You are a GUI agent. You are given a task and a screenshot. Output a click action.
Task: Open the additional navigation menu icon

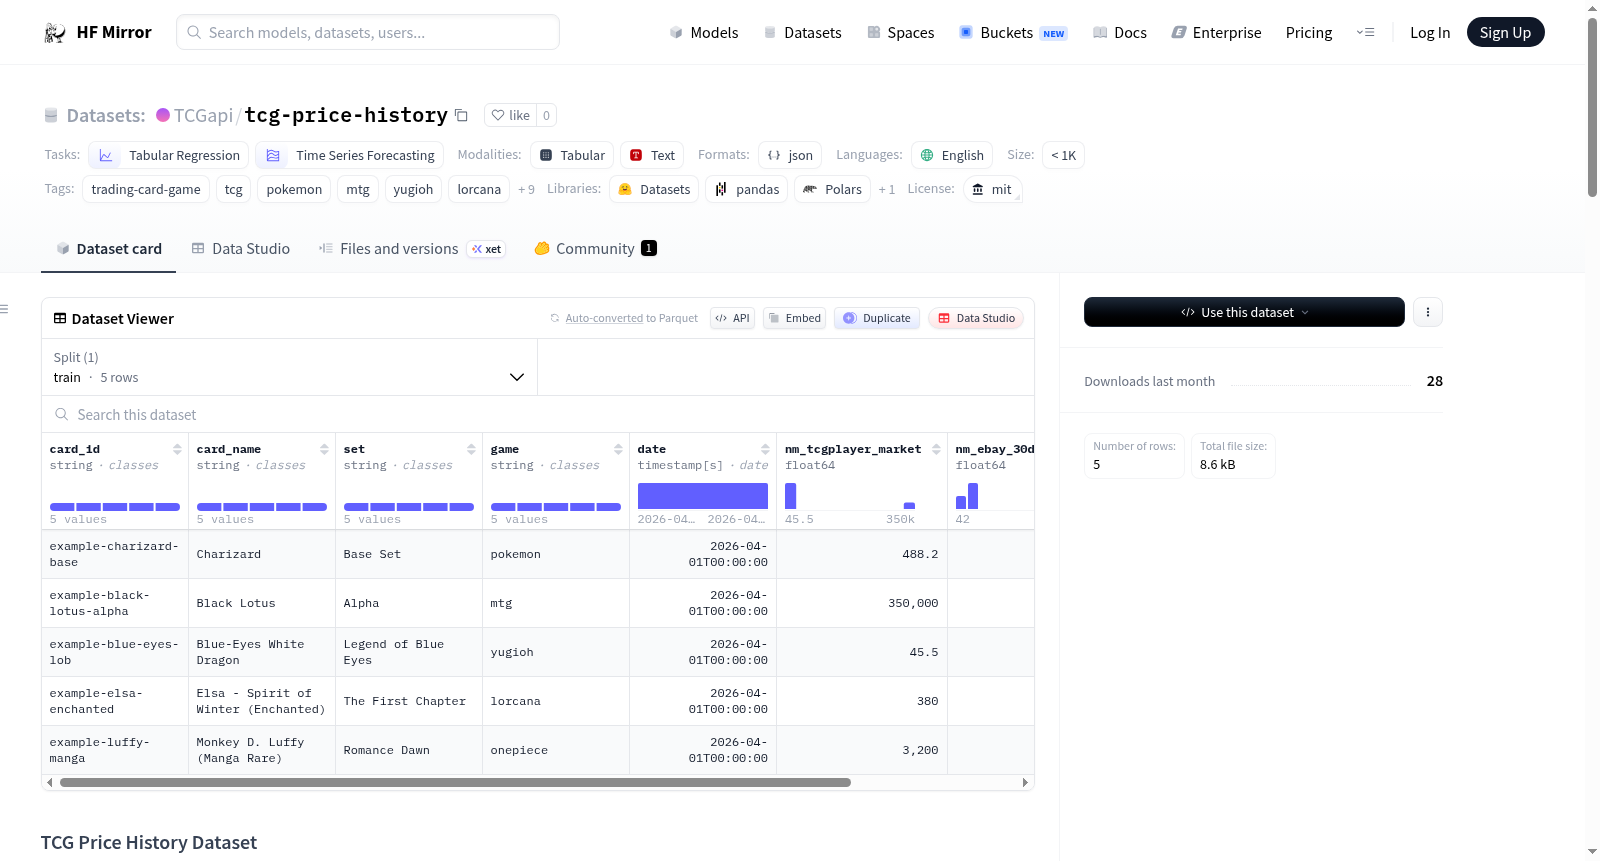click(x=1365, y=32)
